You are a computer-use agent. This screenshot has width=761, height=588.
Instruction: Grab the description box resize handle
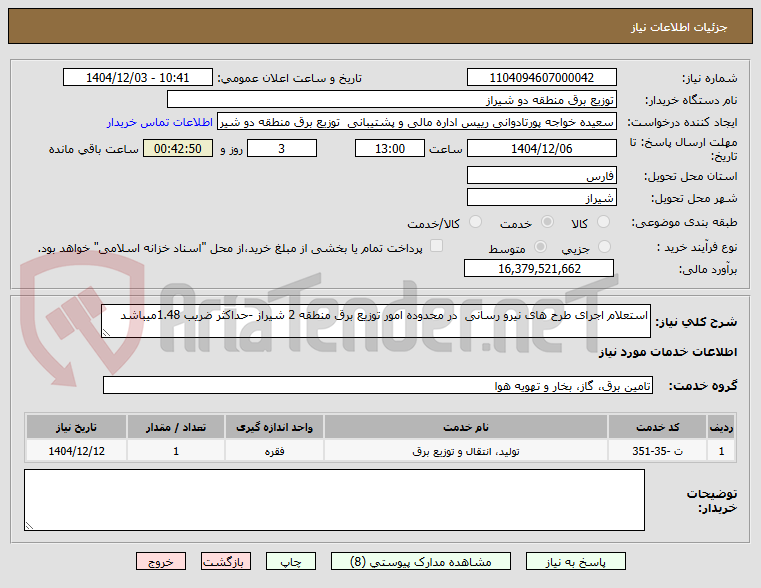tap(106, 332)
